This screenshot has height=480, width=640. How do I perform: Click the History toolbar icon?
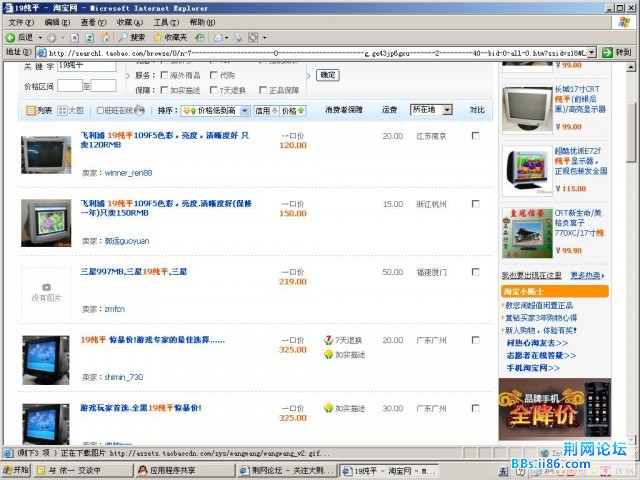click(x=199, y=38)
